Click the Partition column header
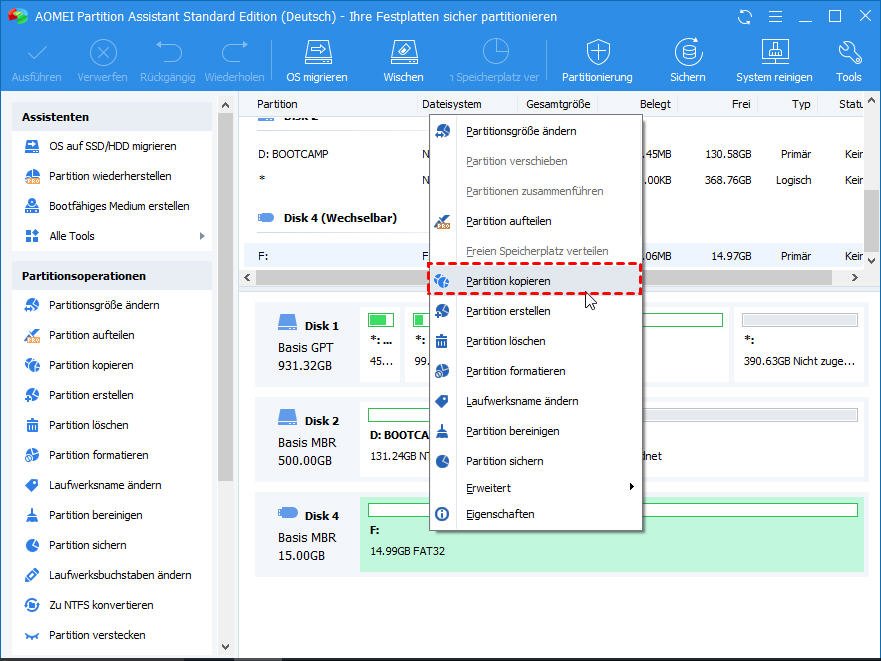 pyautogui.click(x=277, y=104)
